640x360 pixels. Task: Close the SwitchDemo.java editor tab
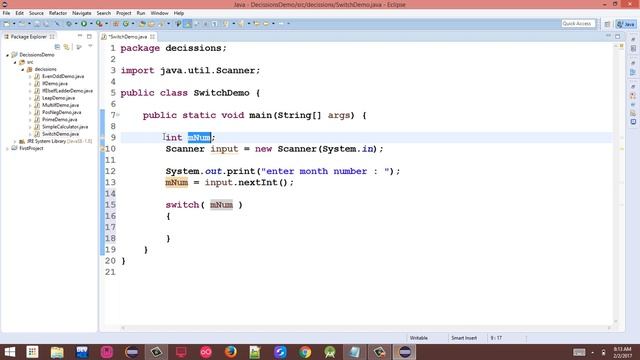click(x=152, y=37)
